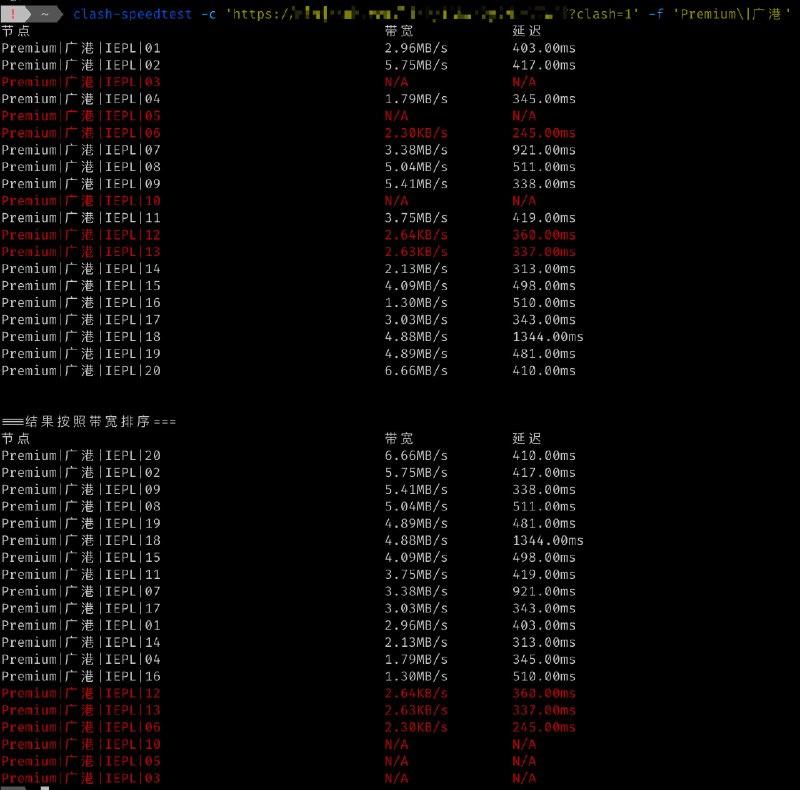
Task: Select IEPL|20 node atop the sorted results
Action: point(80,456)
